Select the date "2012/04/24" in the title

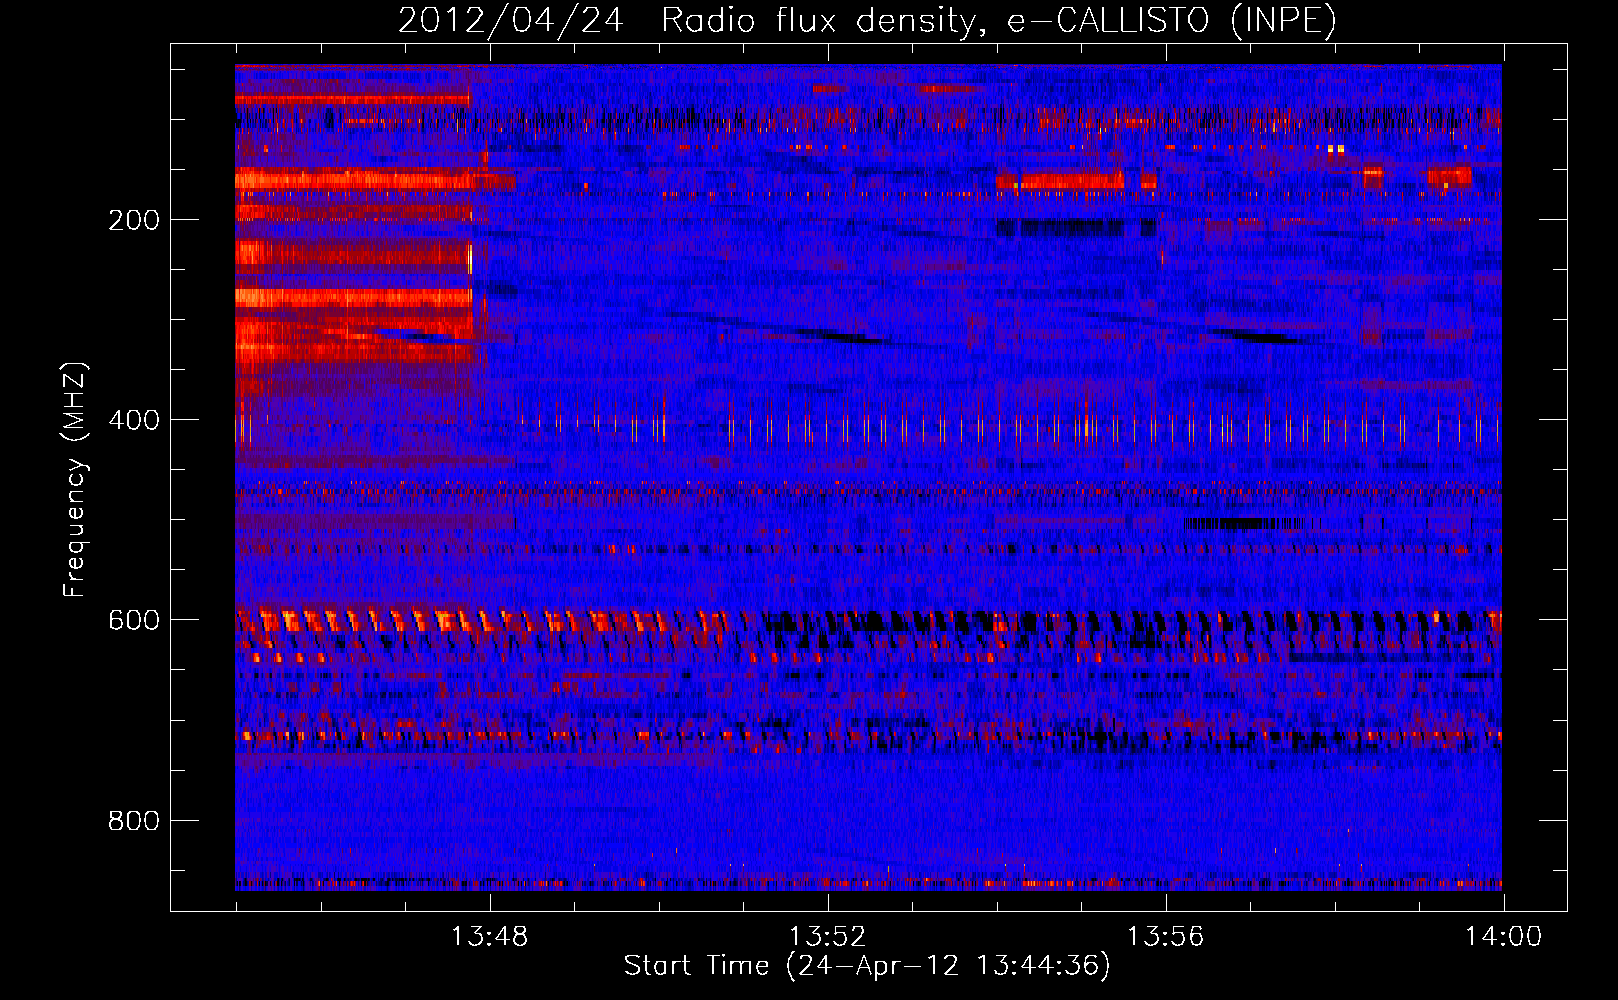pyautogui.click(x=510, y=20)
